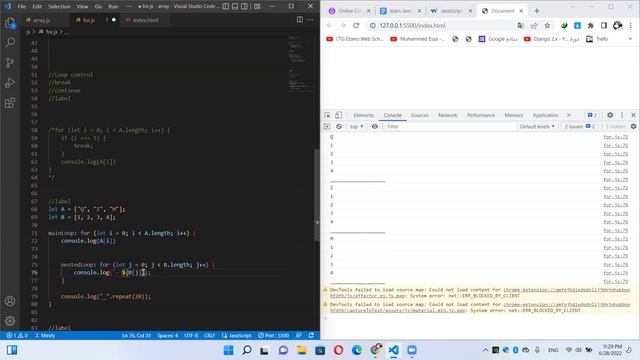The width and height of the screenshot is (640, 360).
Task: Open the Trello bookmark
Action: pyautogui.click(x=597, y=39)
